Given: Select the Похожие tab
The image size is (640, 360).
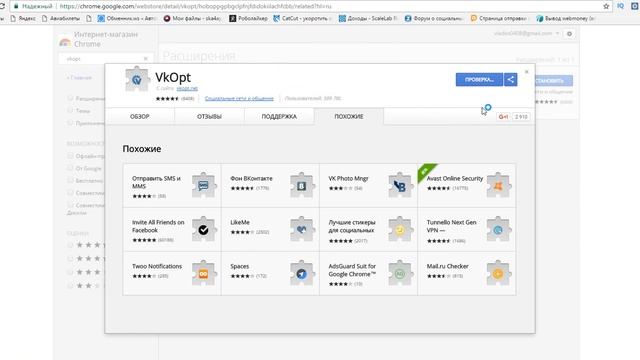Looking at the screenshot, I should point(349,117).
